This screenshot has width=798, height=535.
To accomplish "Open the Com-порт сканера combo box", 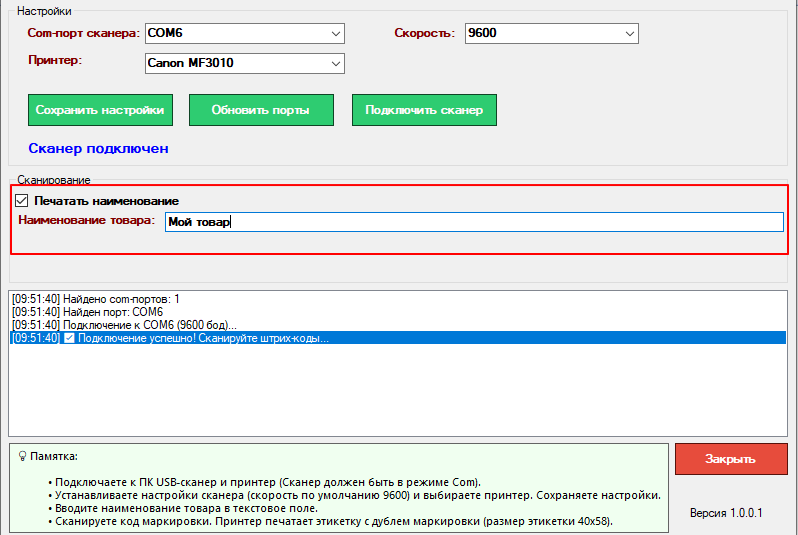I will [x=244, y=34].
